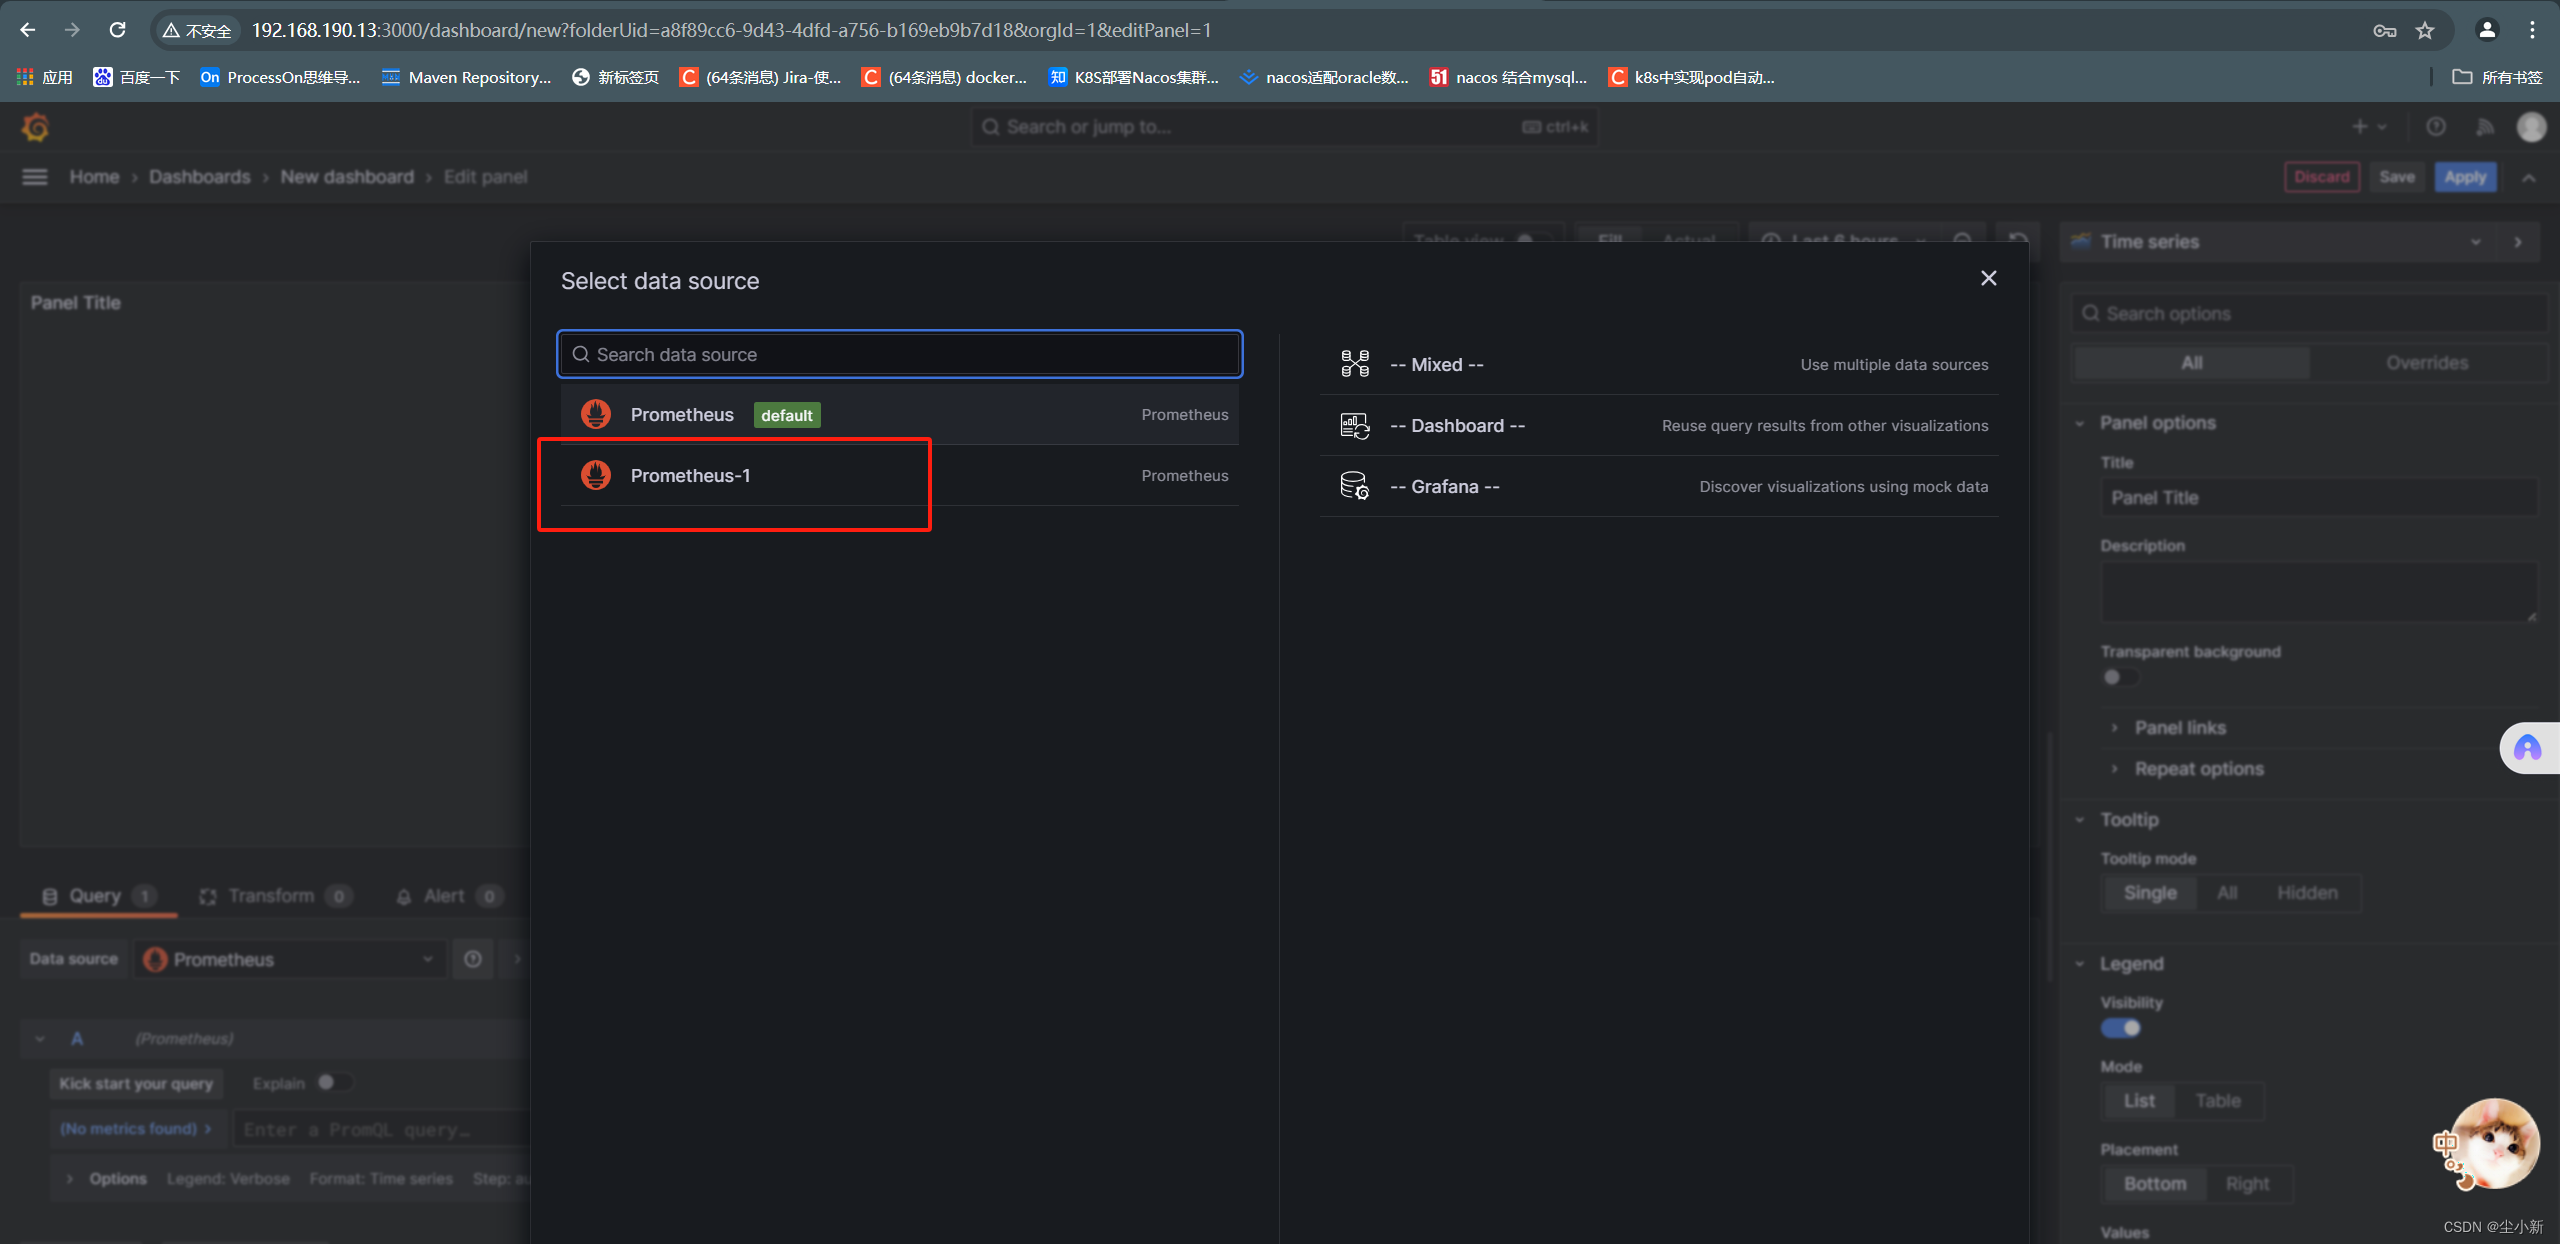The height and width of the screenshot is (1244, 2560).
Task: Click the data source help icon
Action: [x=473, y=960]
